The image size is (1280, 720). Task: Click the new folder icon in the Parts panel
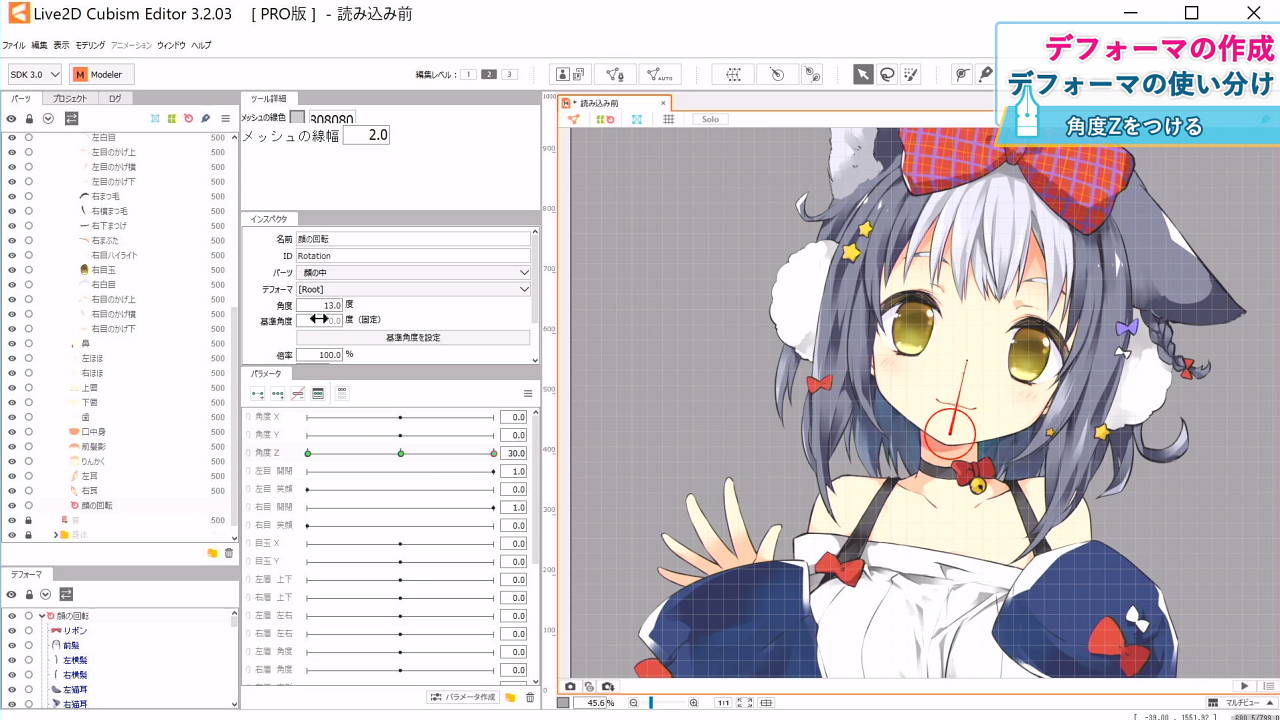[212, 553]
